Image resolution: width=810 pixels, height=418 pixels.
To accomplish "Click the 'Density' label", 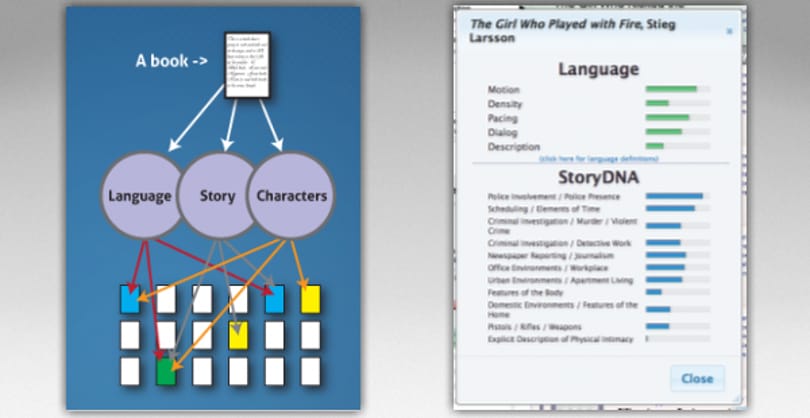I will point(505,104).
